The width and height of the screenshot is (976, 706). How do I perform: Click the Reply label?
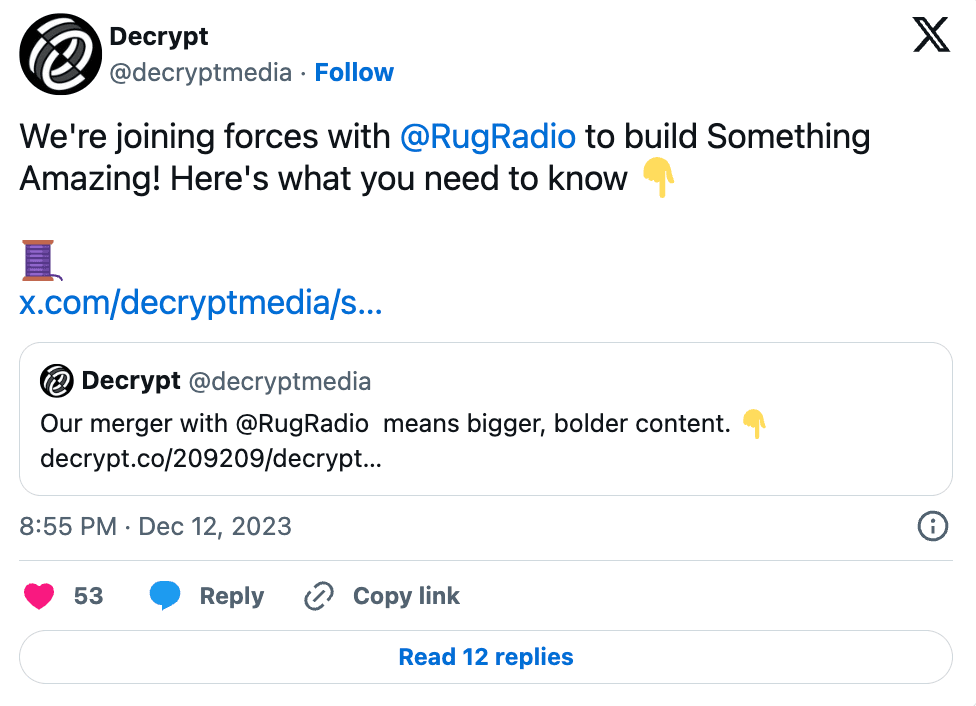click(x=231, y=596)
